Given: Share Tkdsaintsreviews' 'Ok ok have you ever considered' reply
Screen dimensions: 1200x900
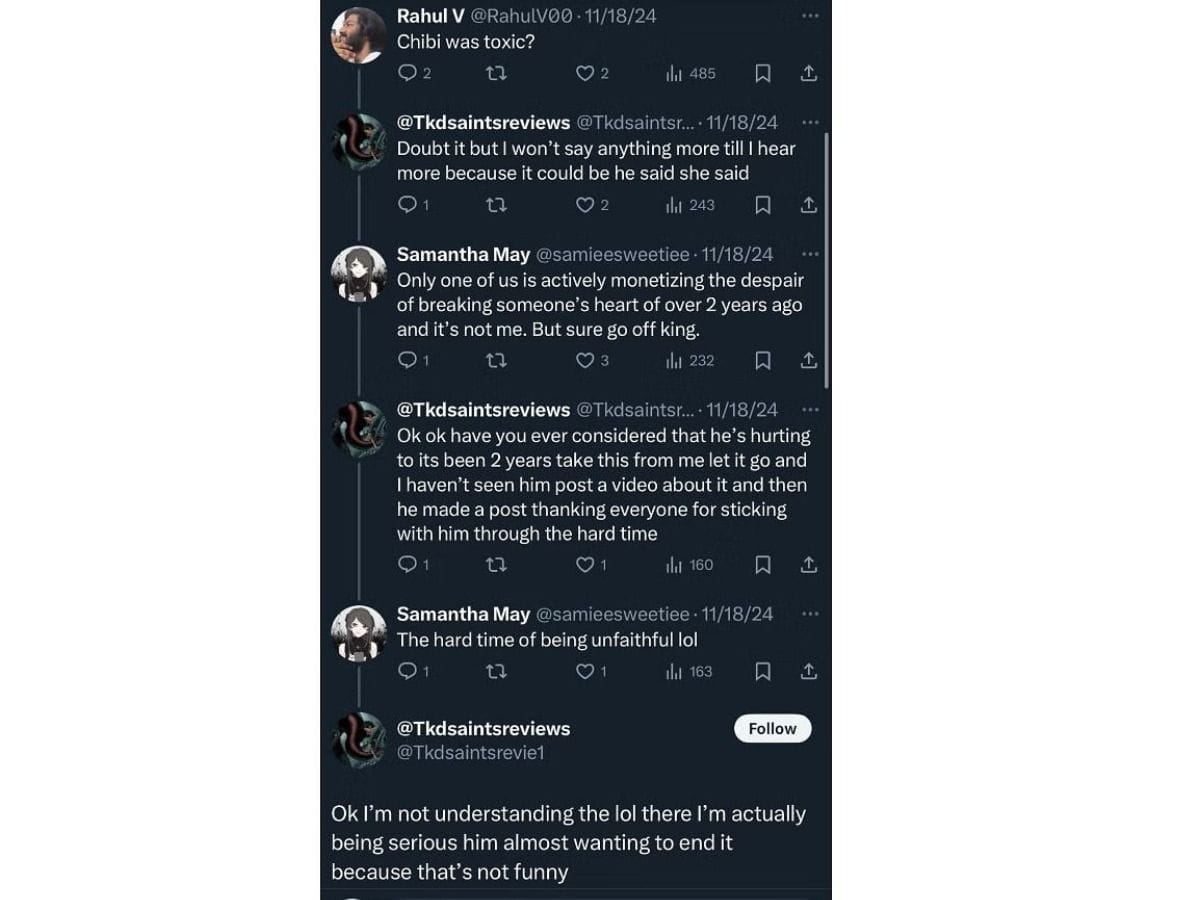Looking at the screenshot, I should (808, 565).
